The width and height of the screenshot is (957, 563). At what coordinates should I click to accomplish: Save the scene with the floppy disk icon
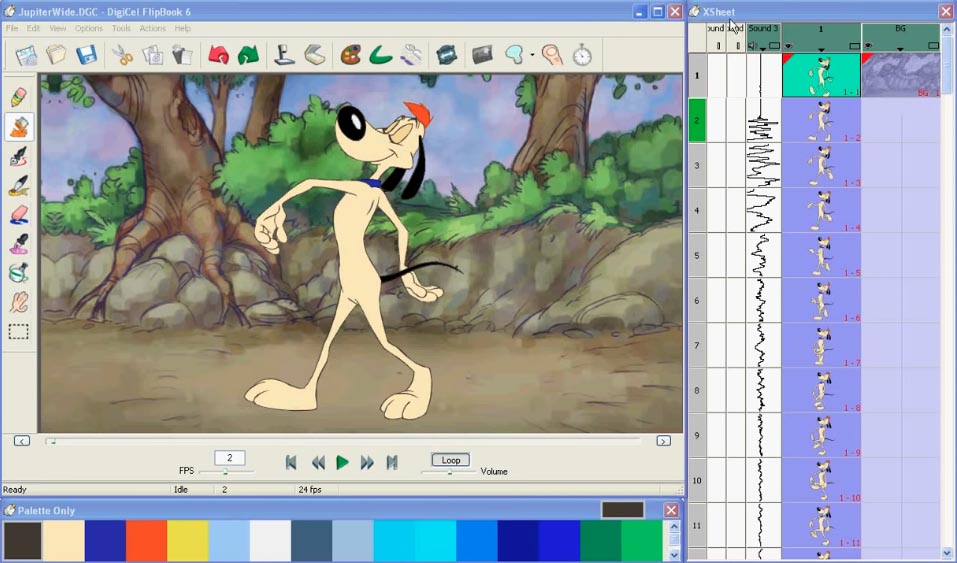[86, 55]
